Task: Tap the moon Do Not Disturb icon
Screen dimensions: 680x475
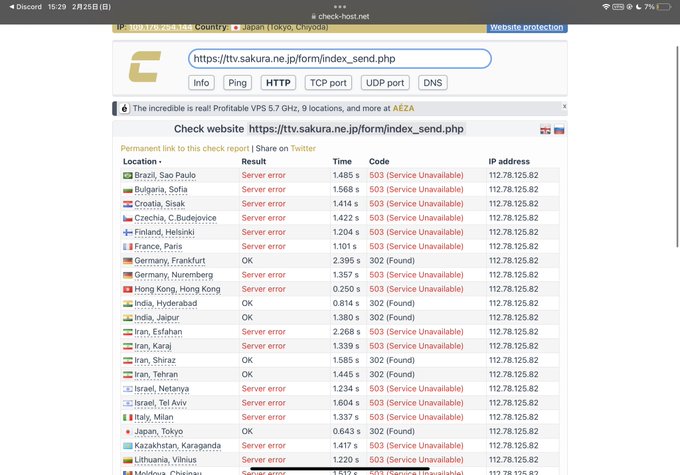Action: (638, 7)
